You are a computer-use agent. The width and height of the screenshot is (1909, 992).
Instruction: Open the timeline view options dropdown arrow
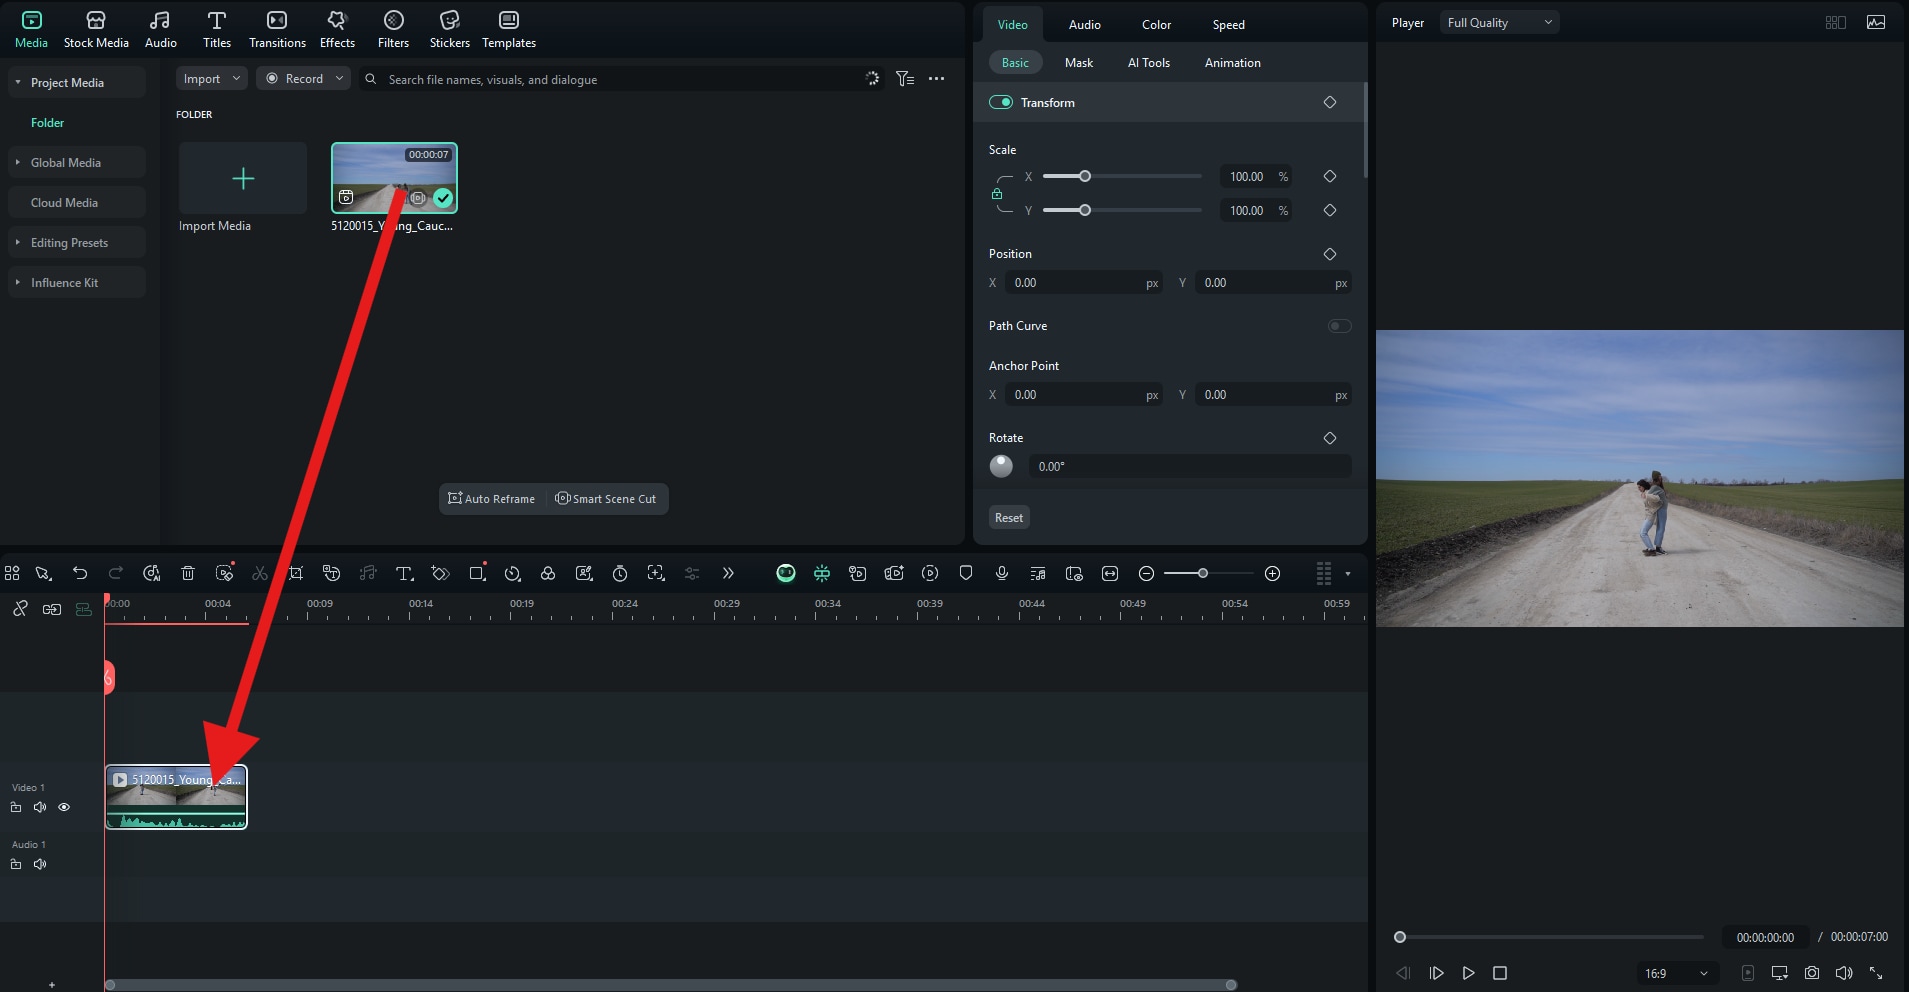1348,574
